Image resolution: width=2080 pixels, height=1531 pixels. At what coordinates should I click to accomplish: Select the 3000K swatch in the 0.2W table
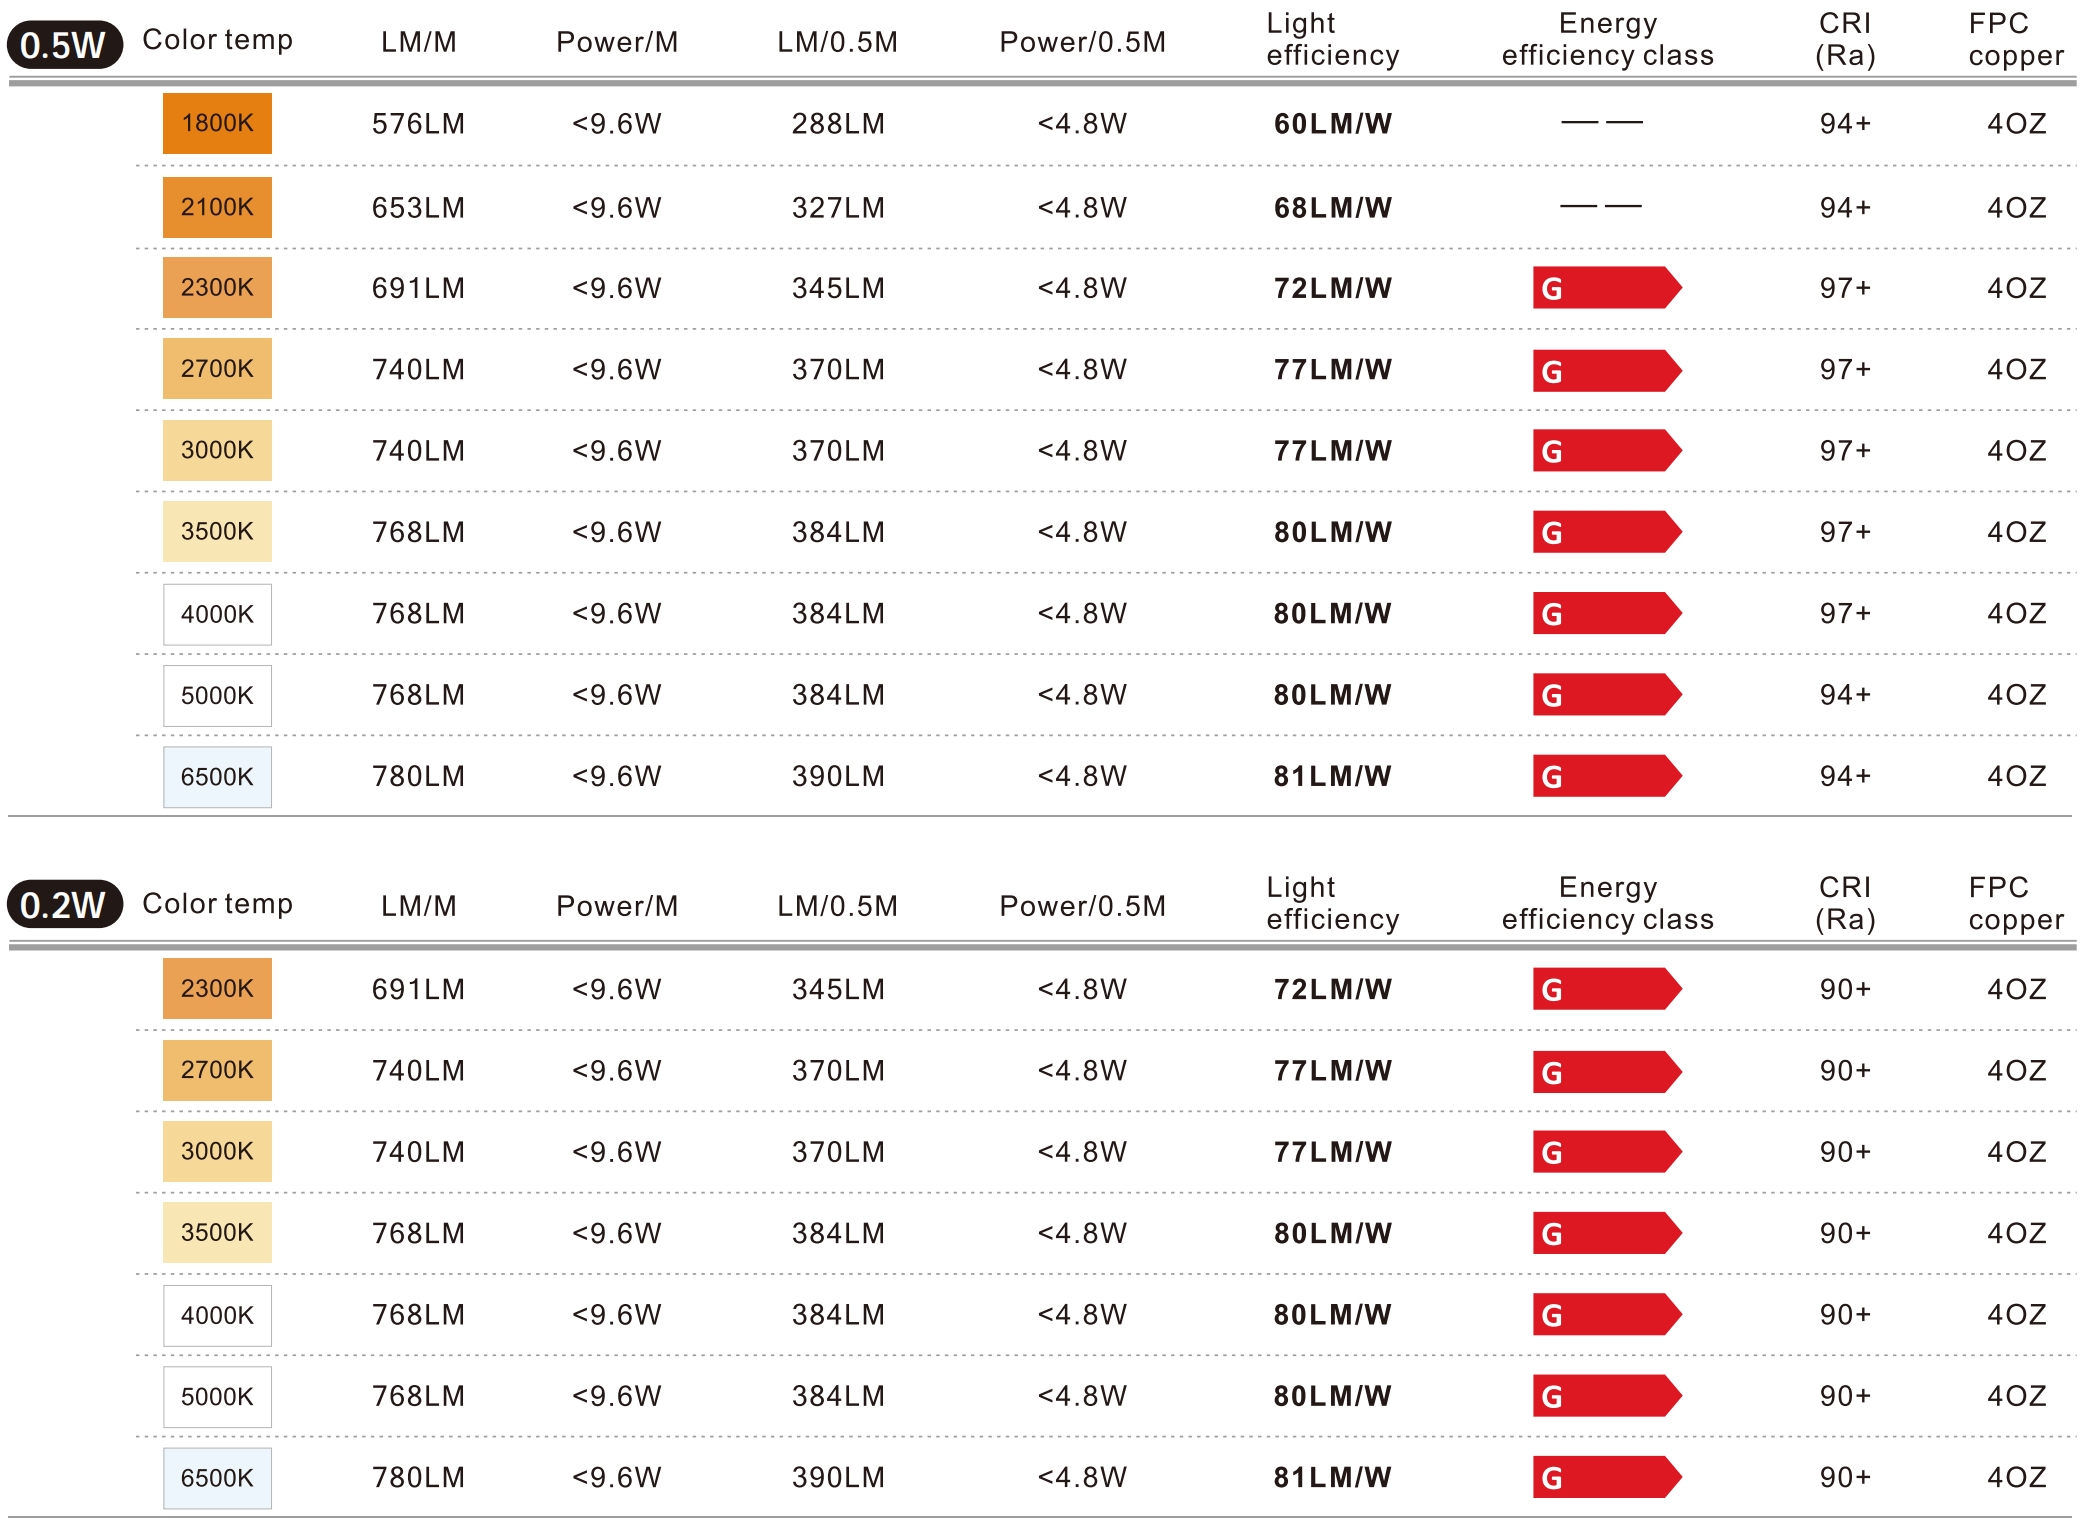(217, 1151)
